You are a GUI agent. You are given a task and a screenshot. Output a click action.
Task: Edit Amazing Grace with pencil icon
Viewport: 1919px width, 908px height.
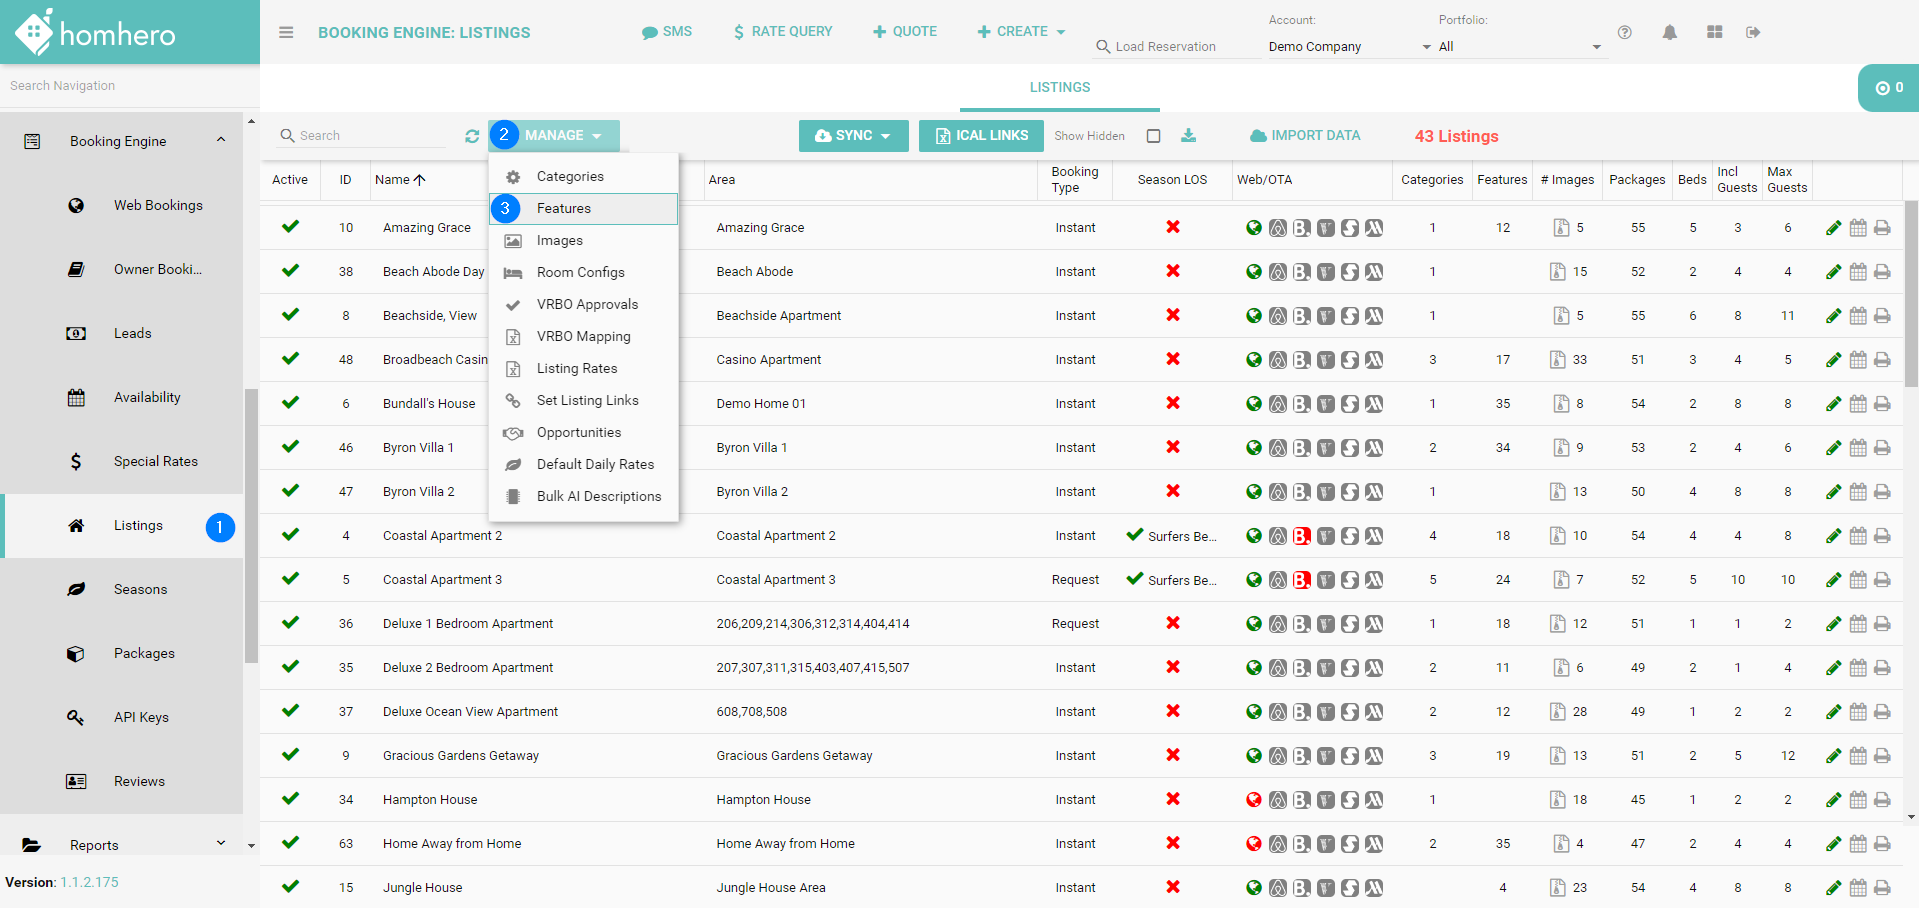[1833, 228]
